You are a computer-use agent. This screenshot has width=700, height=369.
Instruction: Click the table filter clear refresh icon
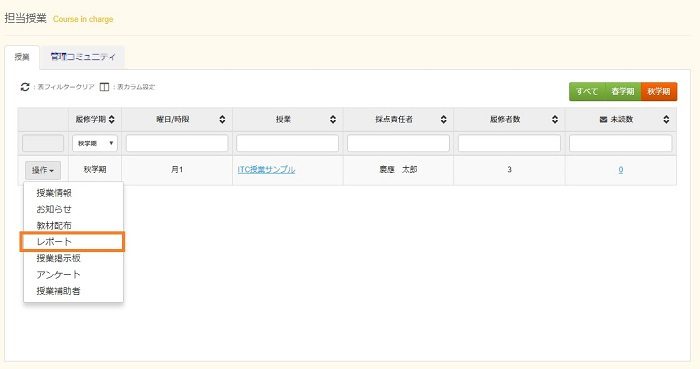25,87
